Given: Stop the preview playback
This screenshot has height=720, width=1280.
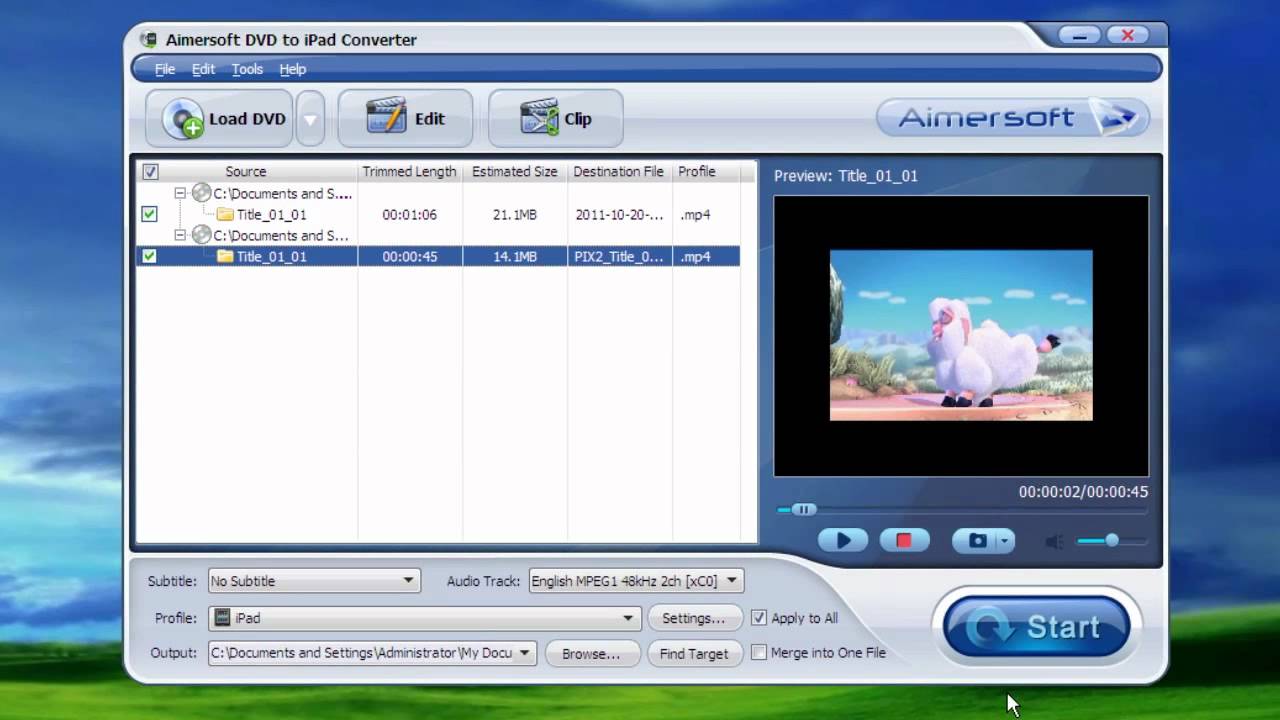Looking at the screenshot, I should click(x=904, y=540).
